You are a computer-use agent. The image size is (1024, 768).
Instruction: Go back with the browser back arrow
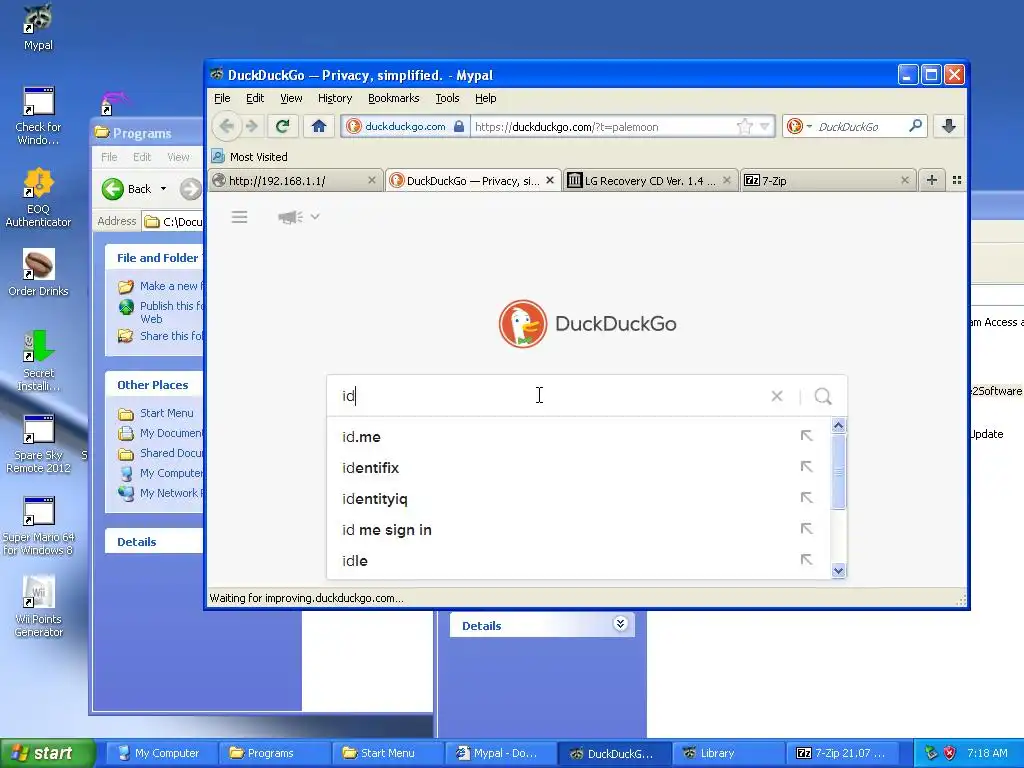tap(227, 126)
